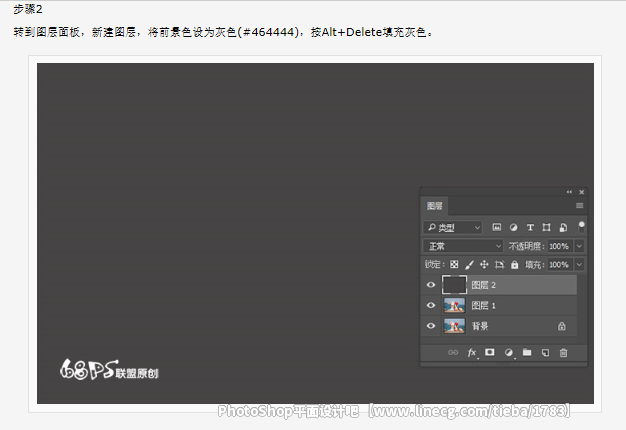
Task: Expand the 不透明度 slider arrow
Action: tap(579, 246)
